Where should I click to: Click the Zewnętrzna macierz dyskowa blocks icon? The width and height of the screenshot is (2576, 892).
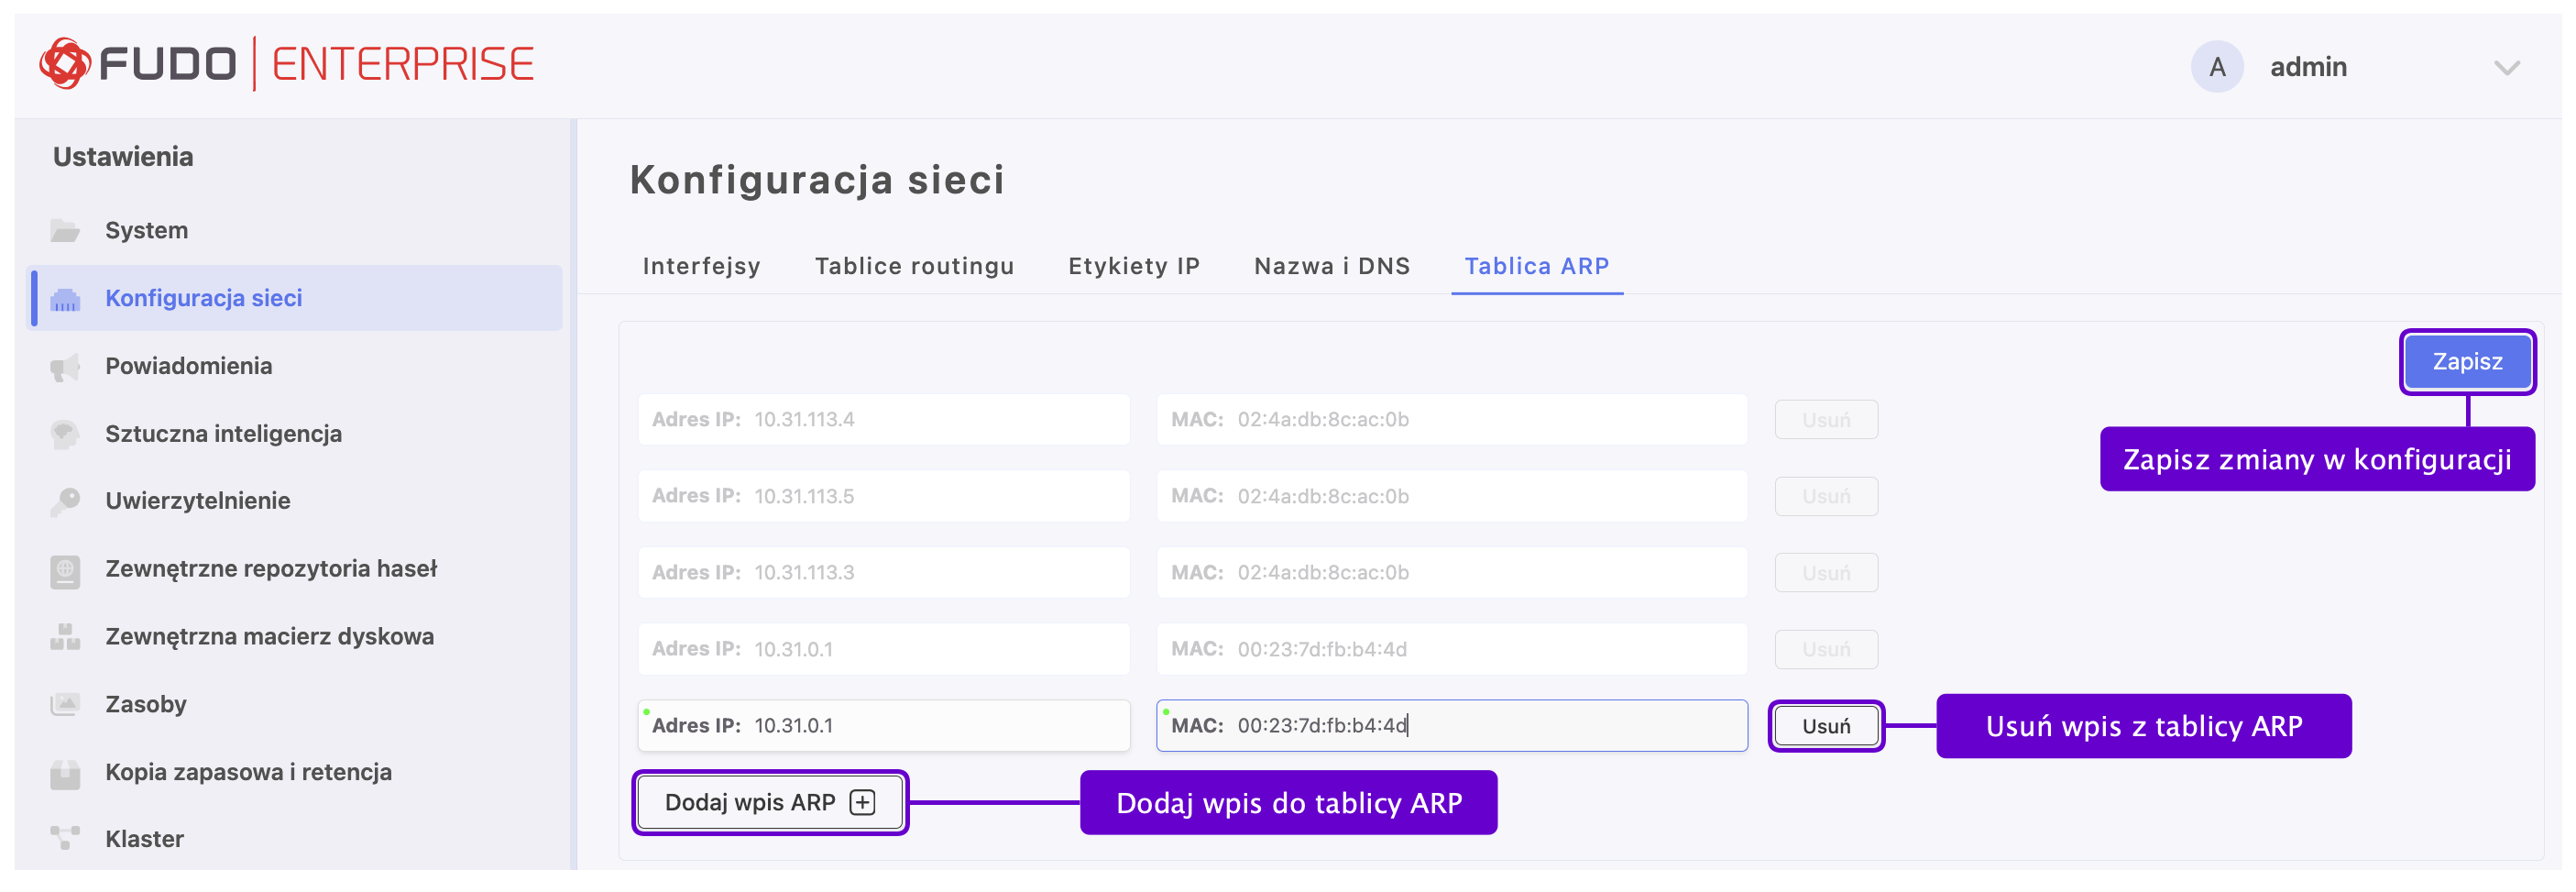[65, 637]
